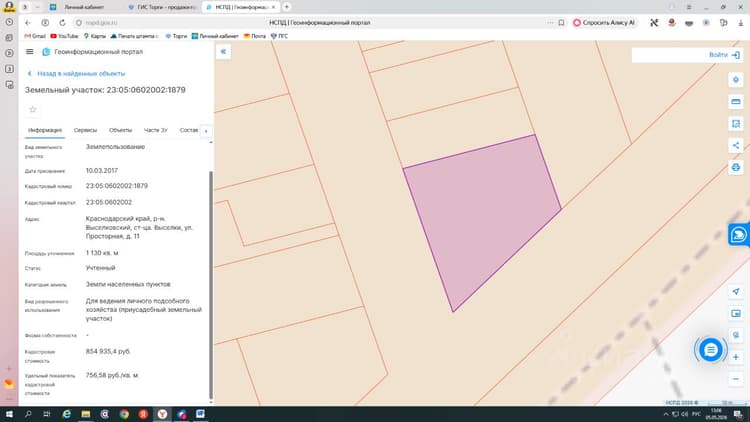Open Word from the taskbar

click(x=200, y=414)
